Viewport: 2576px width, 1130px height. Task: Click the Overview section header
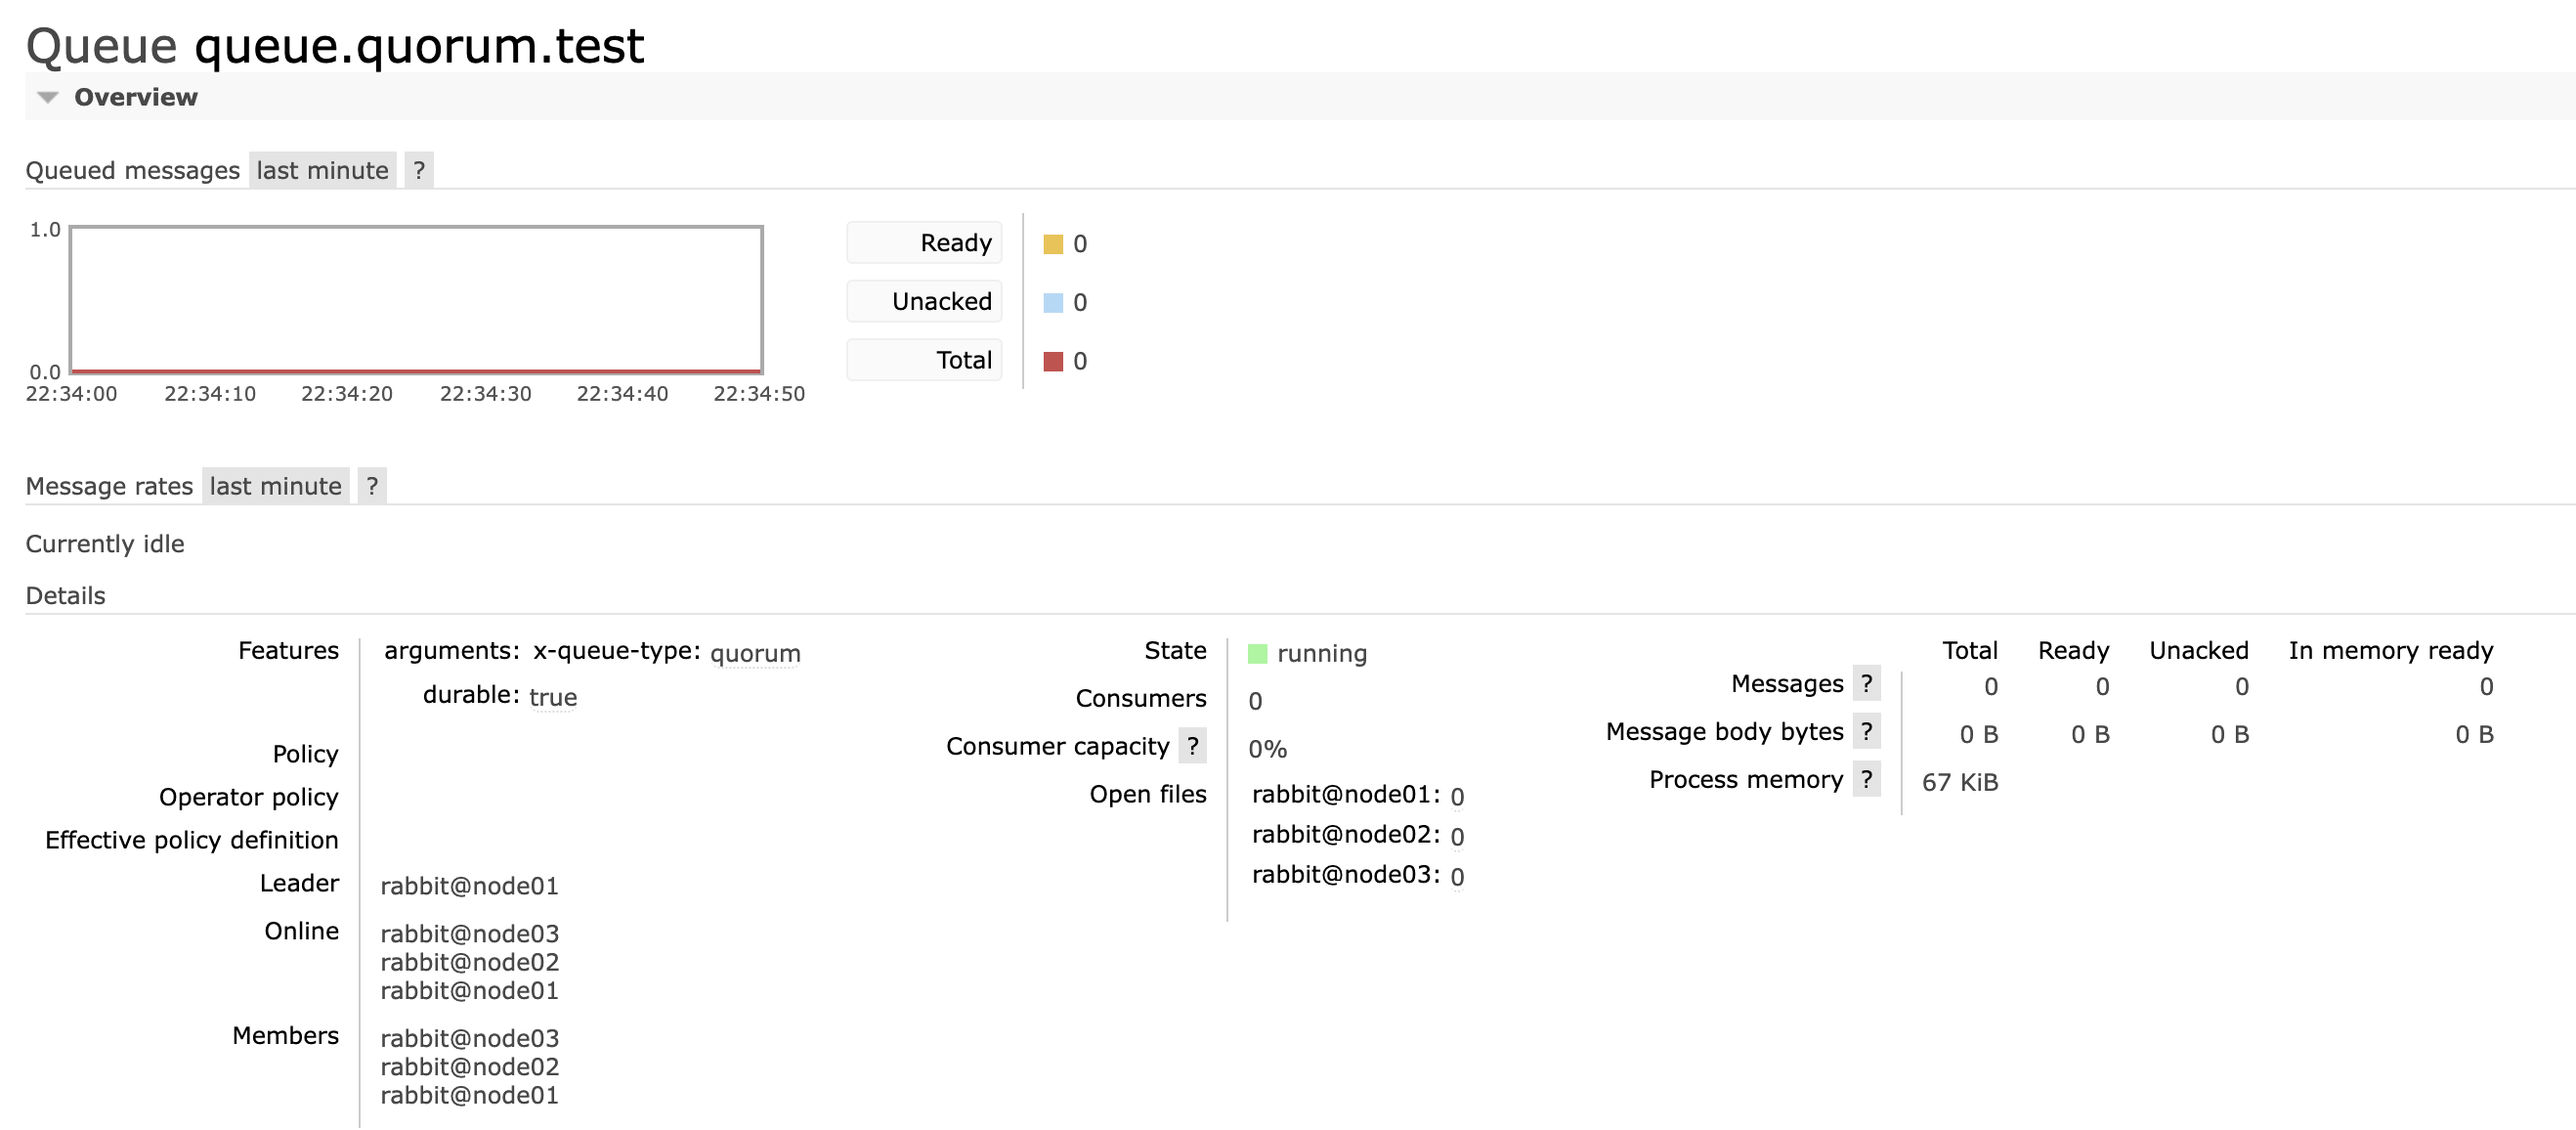point(136,97)
